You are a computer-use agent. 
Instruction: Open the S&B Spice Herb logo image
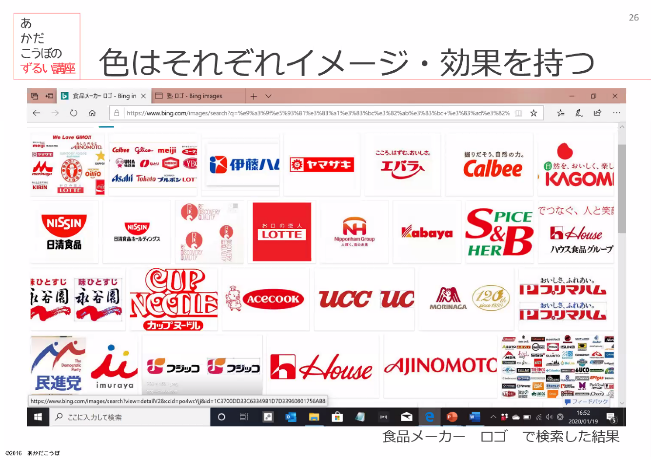pos(499,232)
